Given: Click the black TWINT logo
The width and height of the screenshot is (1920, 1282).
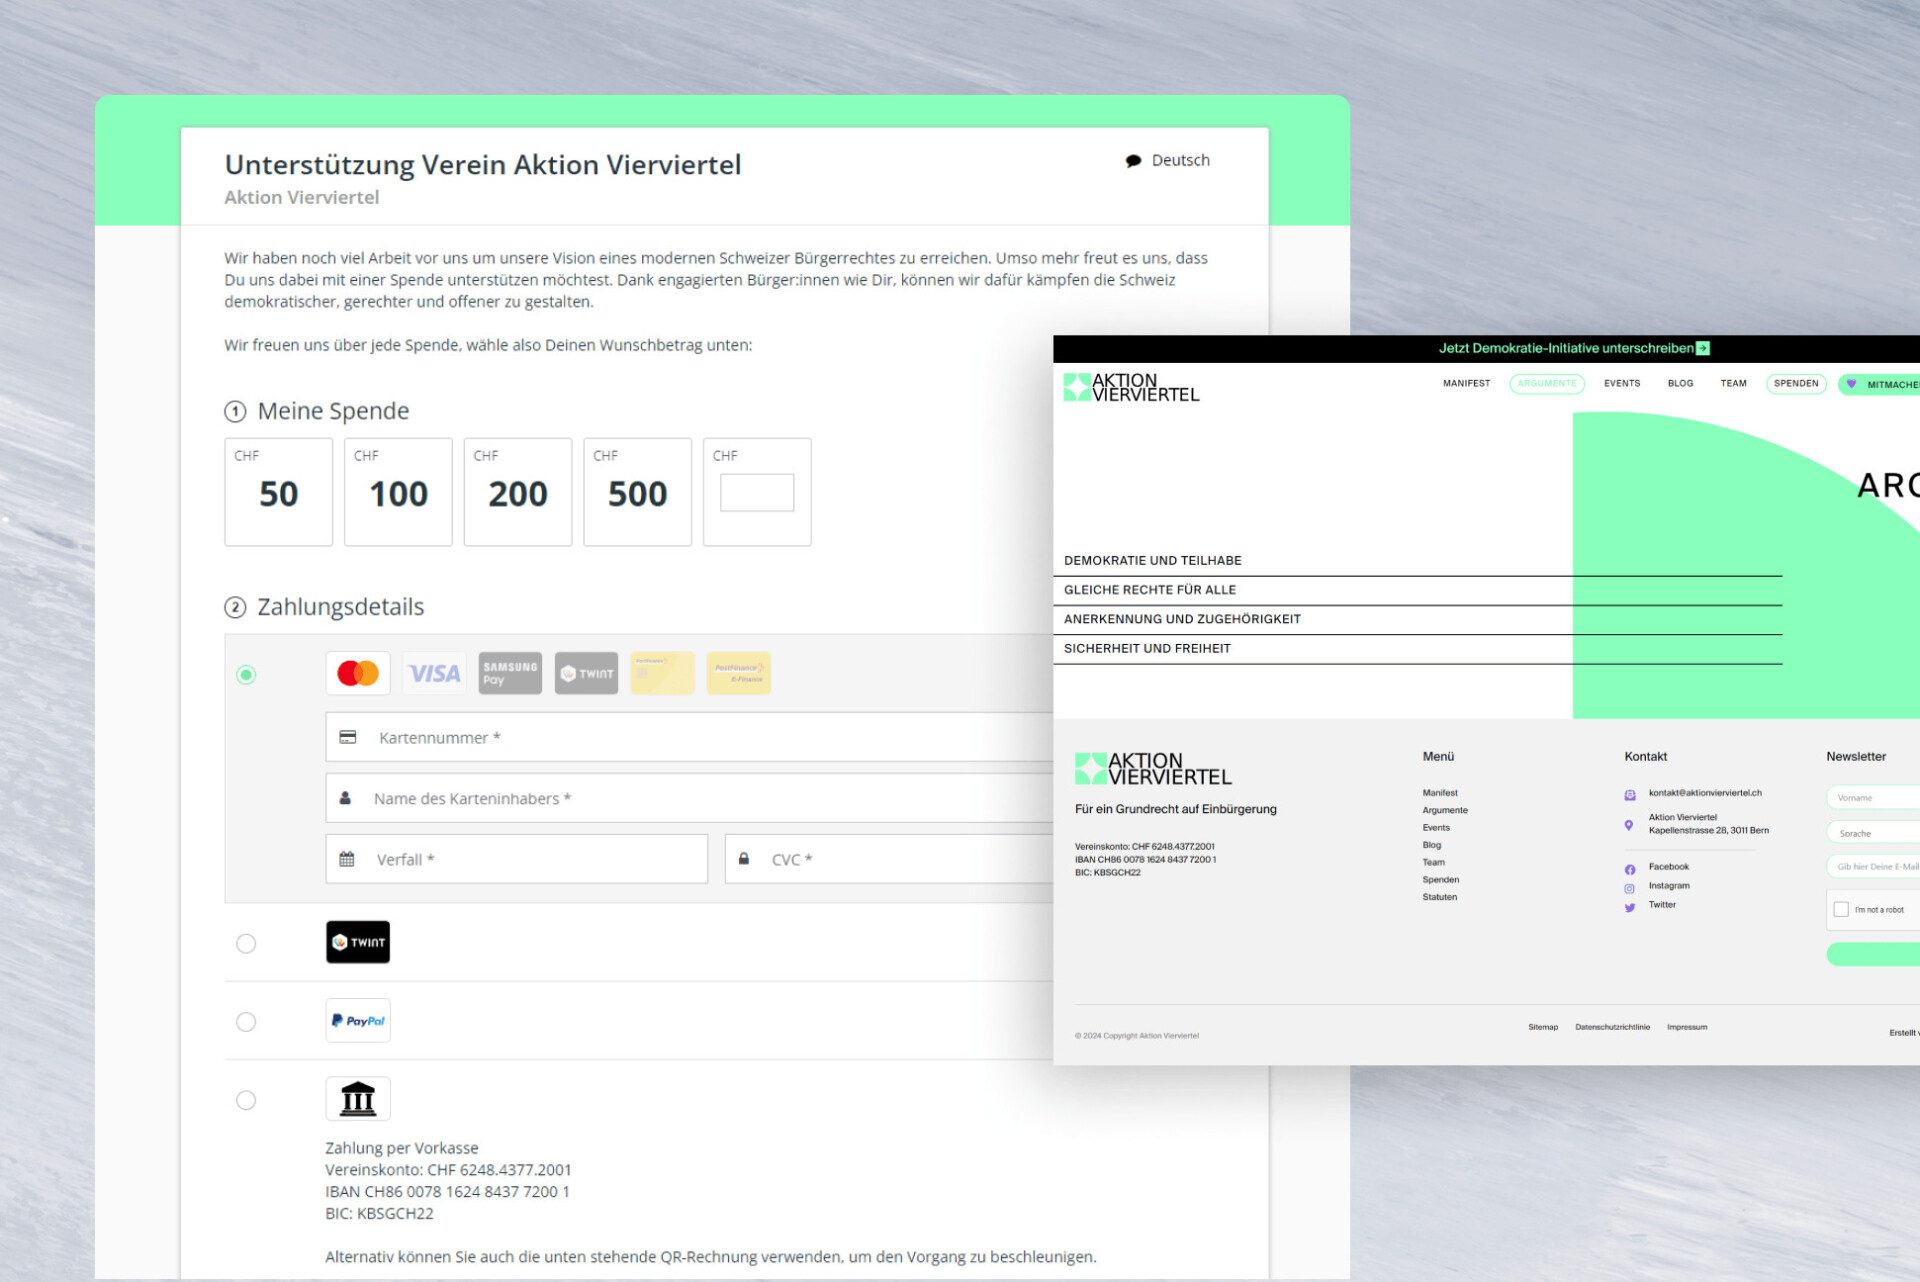Looking at the screenshot, I should [x=358, y=942].
